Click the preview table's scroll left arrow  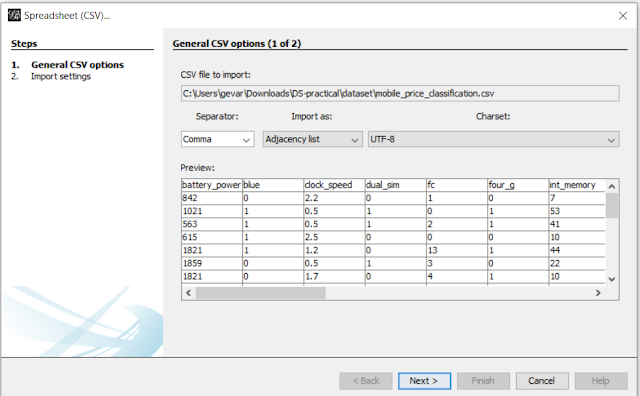coord(188,293)
